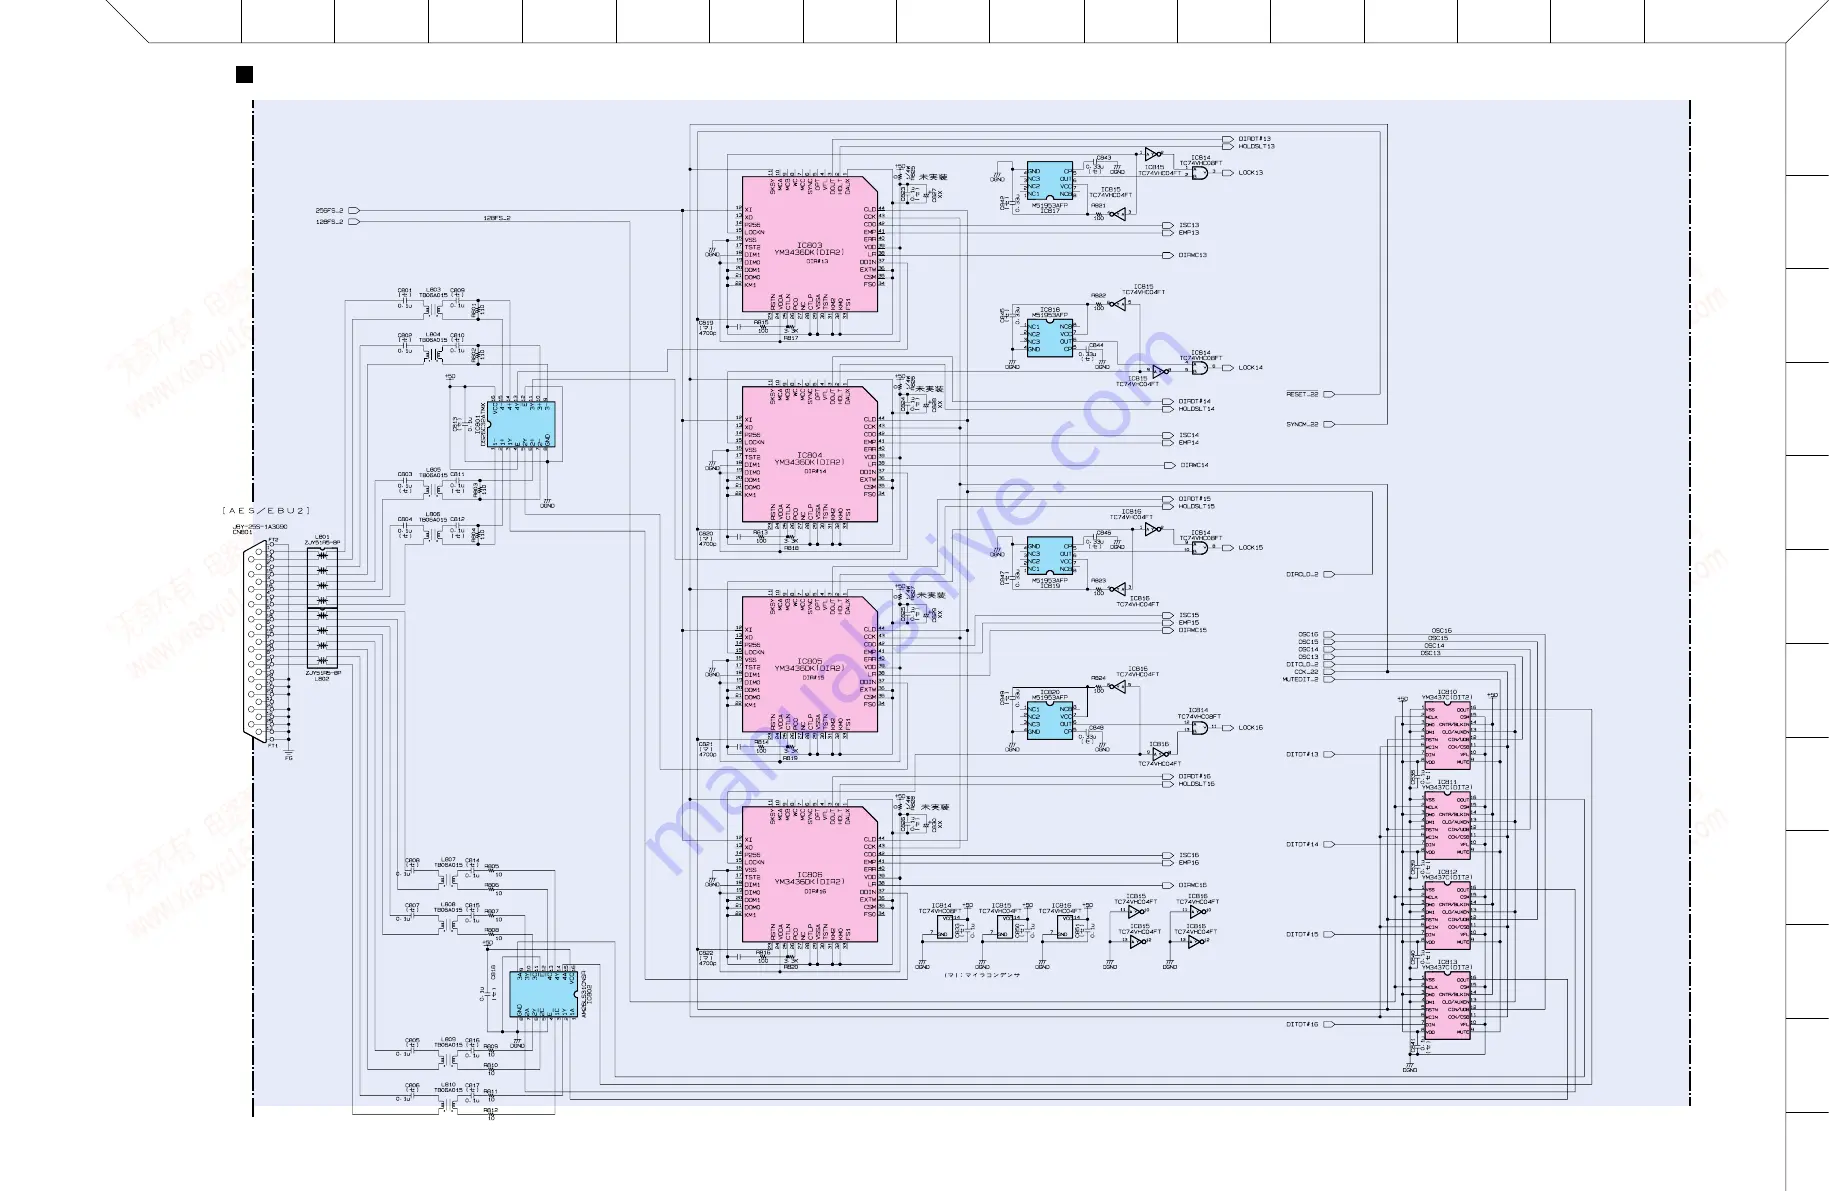
Task: Click the 'JBY-25S-1A3G90' connector part label
Action: [x=260, y=527]
